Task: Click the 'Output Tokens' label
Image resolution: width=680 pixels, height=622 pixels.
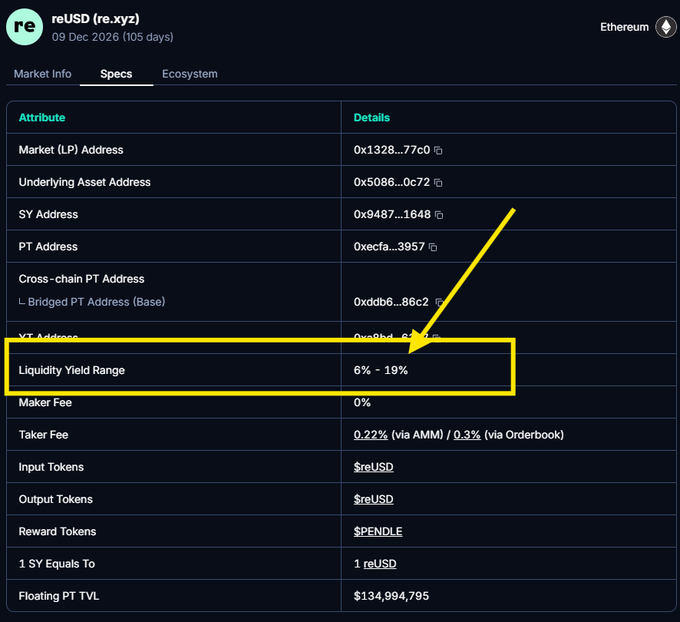Action: coord(56,499)
